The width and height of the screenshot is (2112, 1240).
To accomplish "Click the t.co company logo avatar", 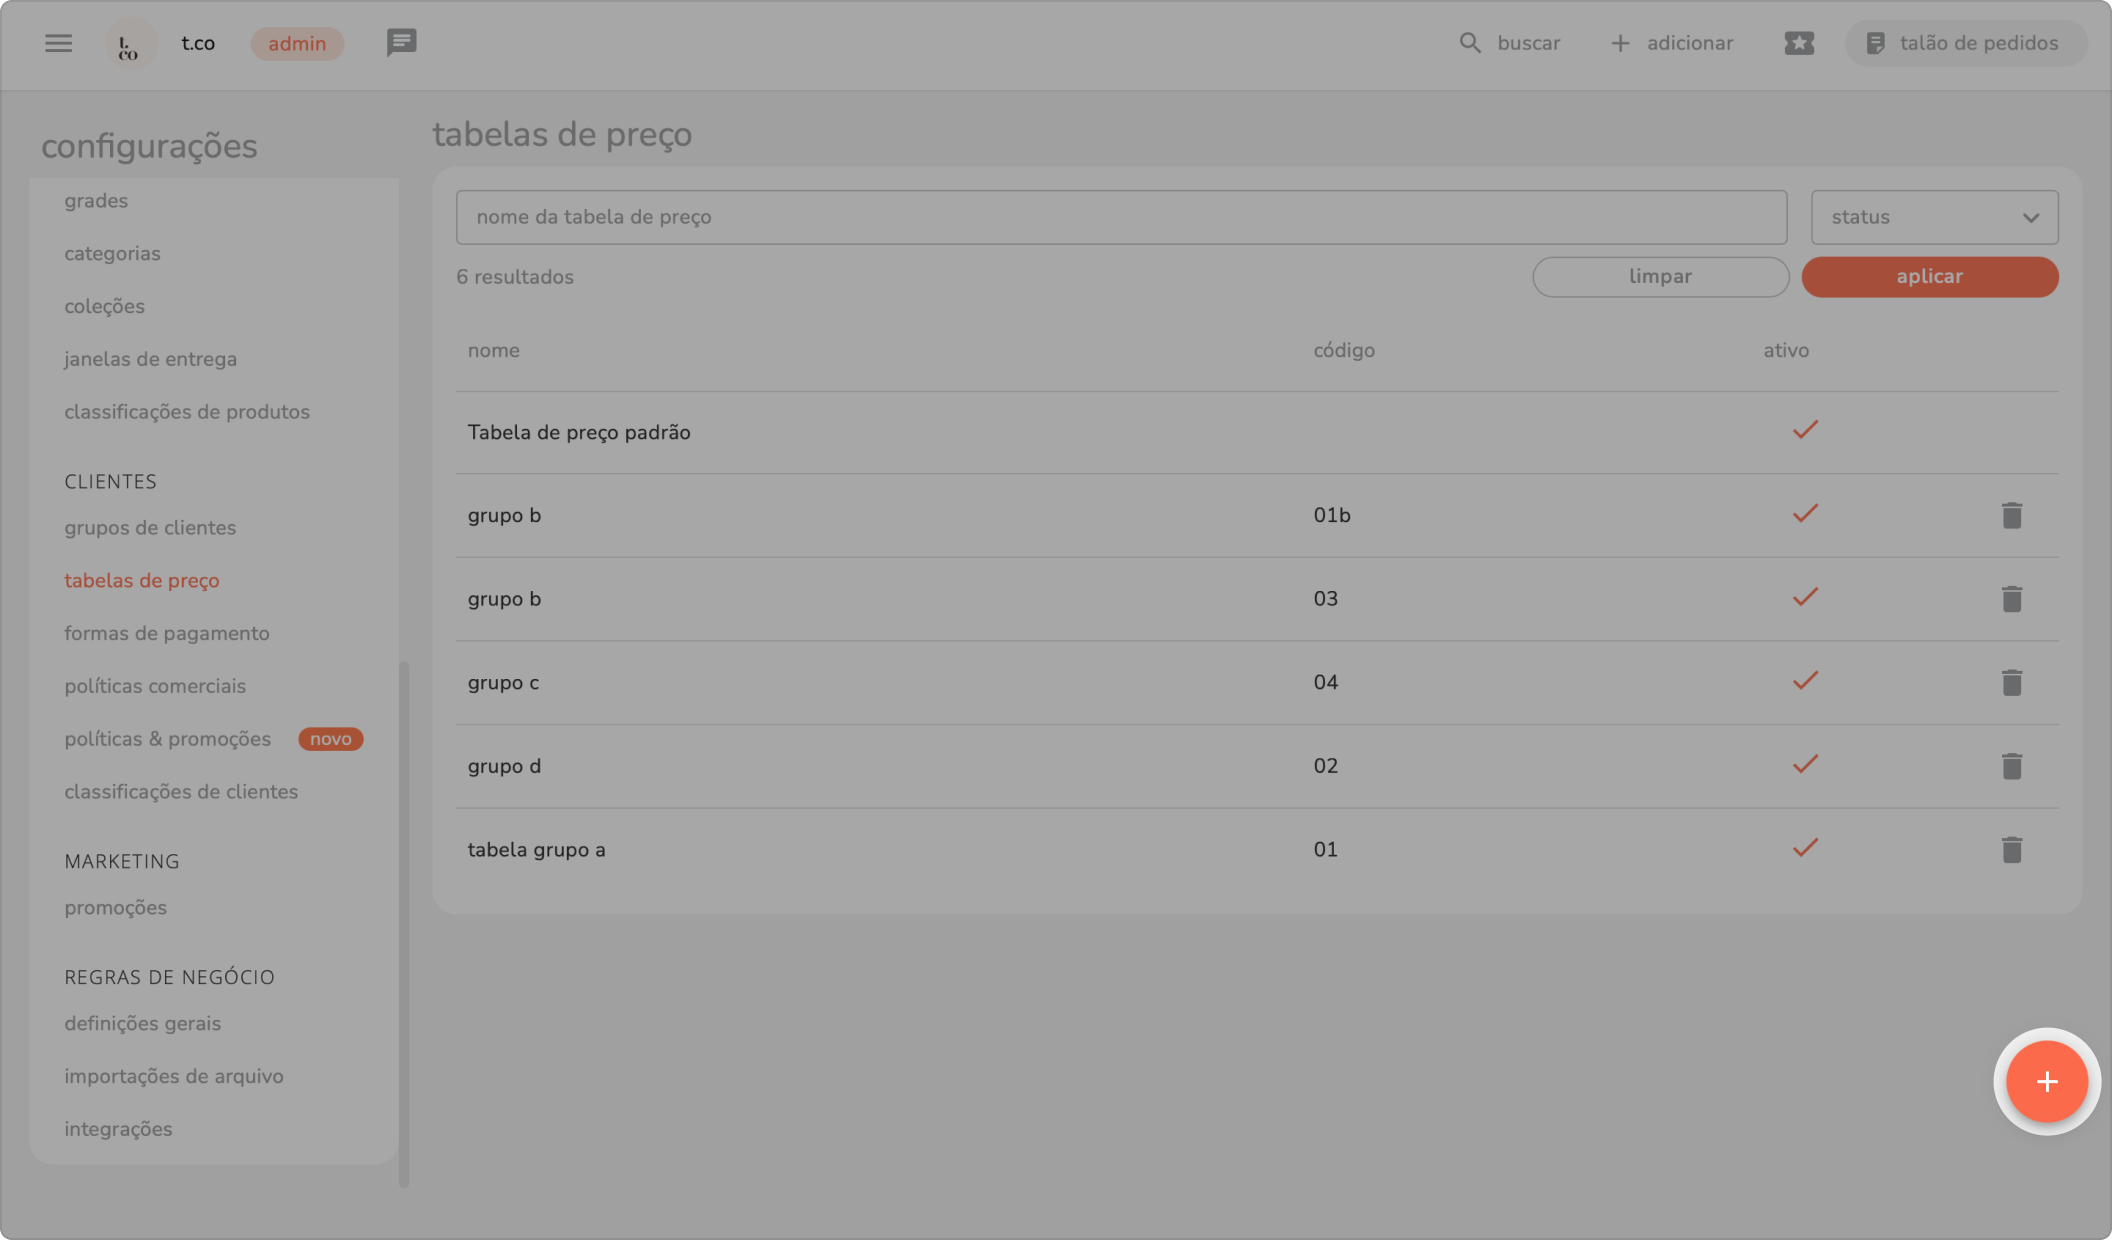I will click(x=129, y=45).
